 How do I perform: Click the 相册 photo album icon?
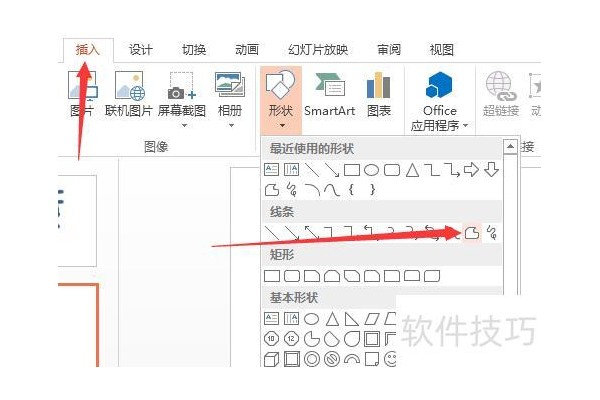[x=230, y=85]
